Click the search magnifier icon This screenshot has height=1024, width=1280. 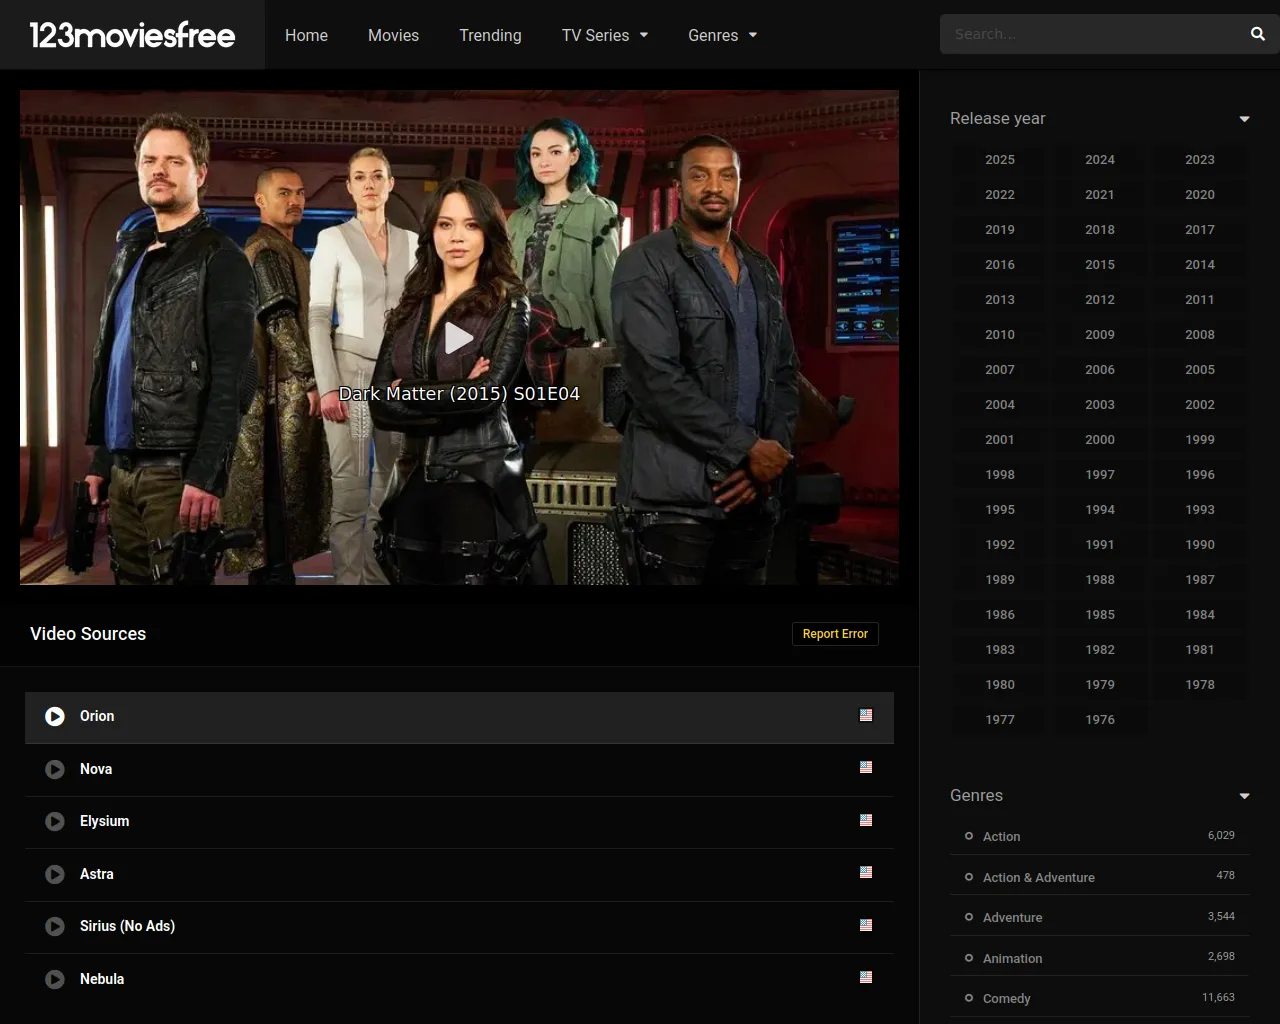click(1258, 34)
